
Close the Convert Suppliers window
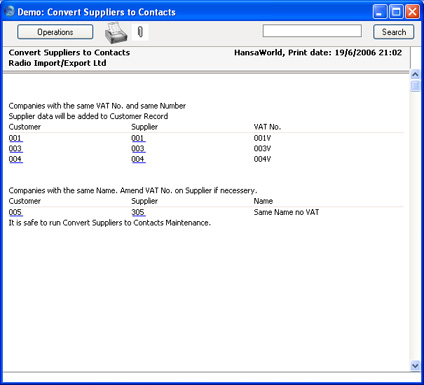tap(412, 12)
